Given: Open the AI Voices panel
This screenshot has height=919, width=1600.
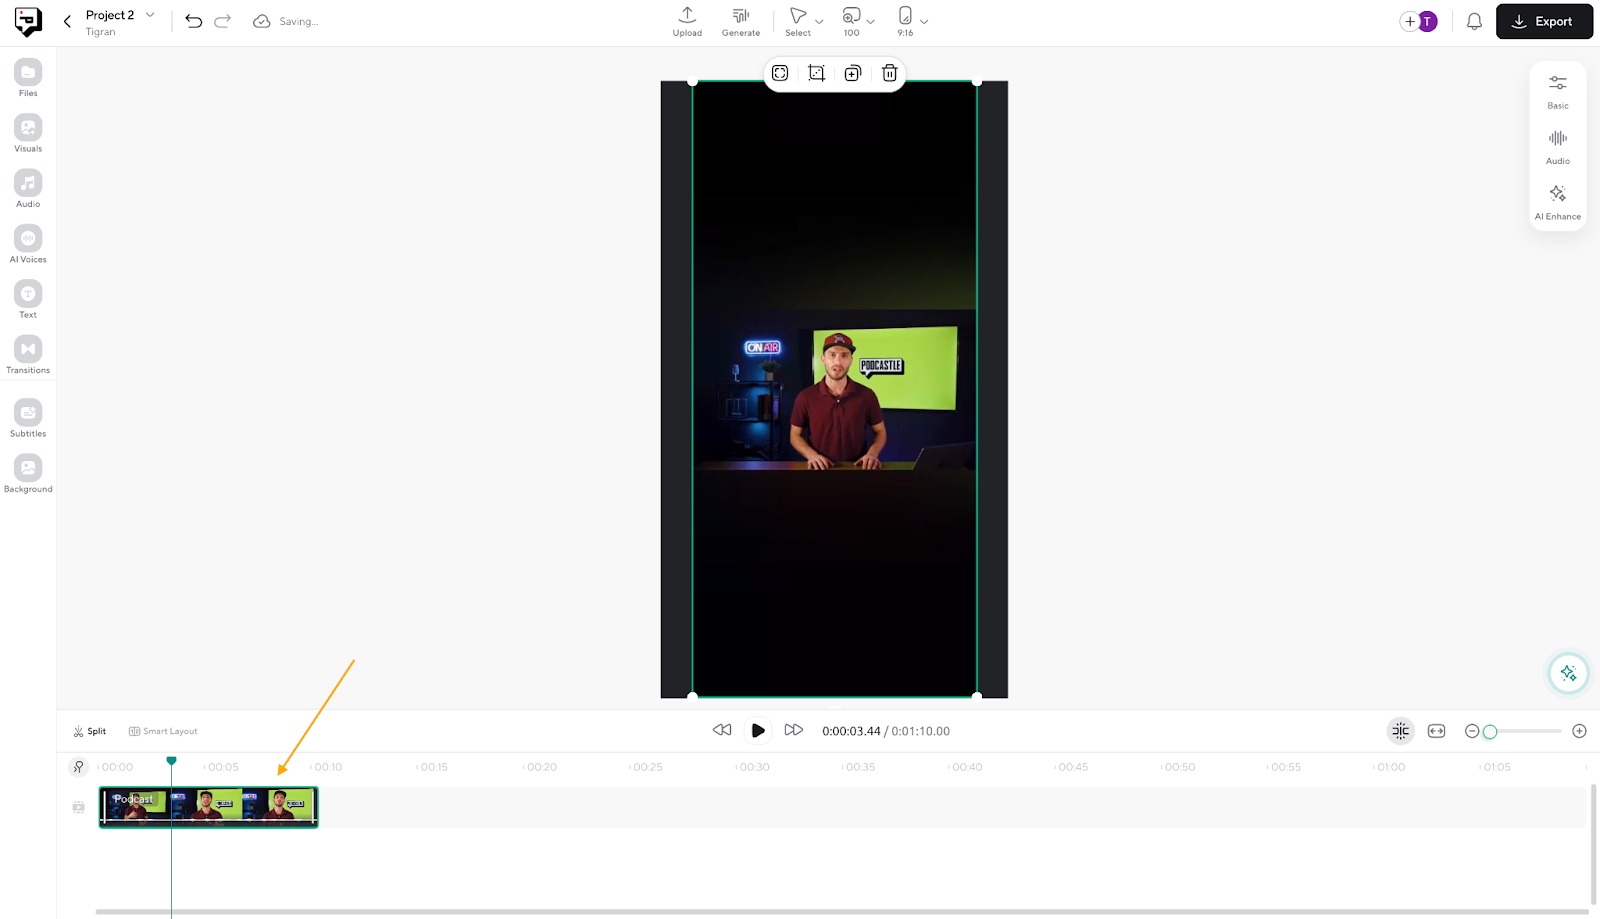Looking at the screenshot, I should 28,244.
